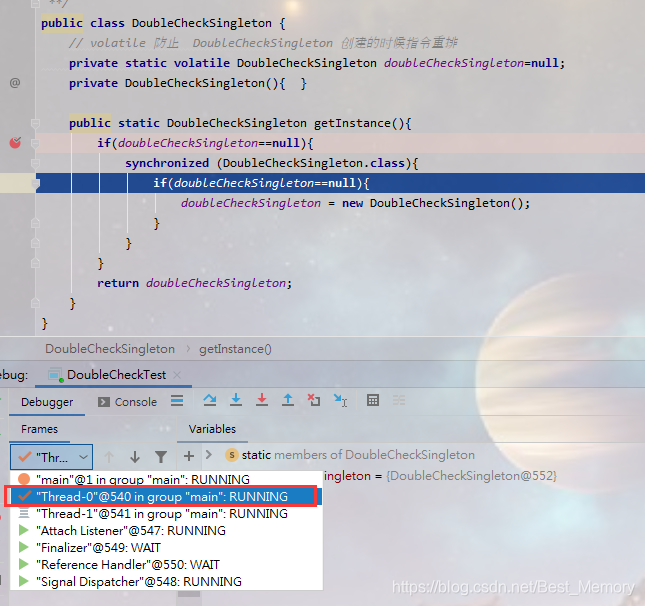Click the Frames panel tab
Image resolution: width=645 pixels, height=606 pixels.
point(39,429)
